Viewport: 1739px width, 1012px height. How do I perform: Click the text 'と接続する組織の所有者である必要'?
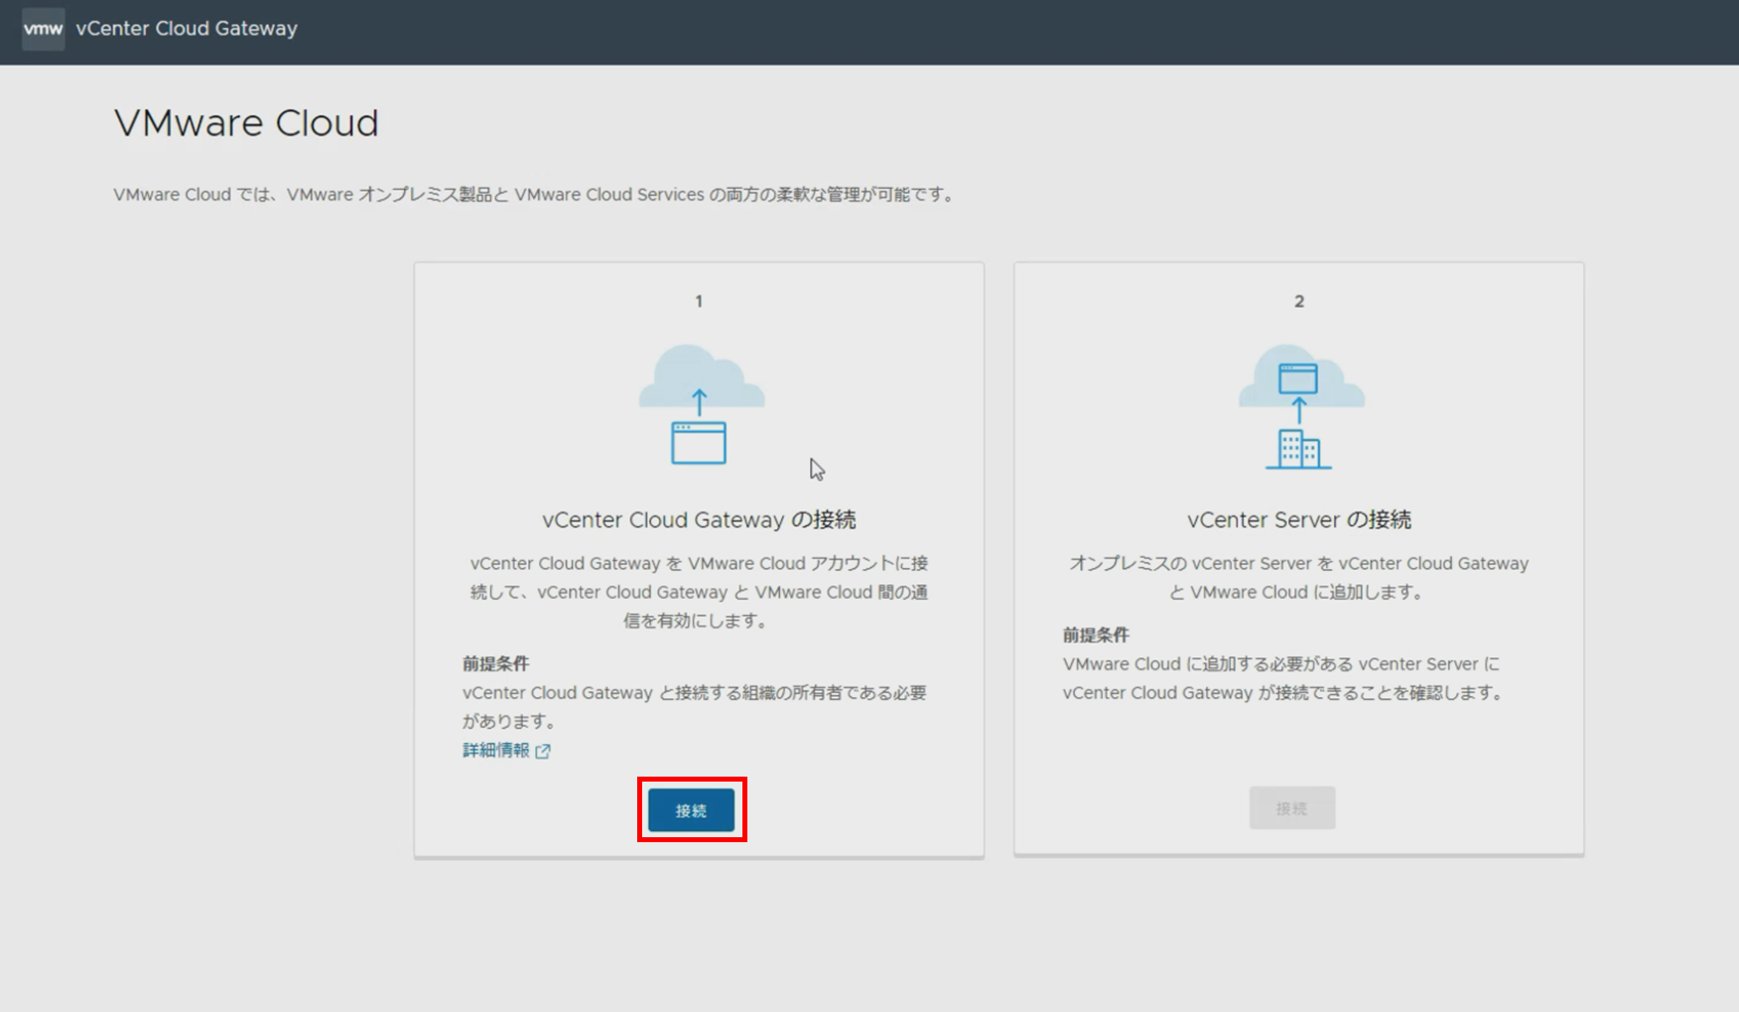click(792, 693)
